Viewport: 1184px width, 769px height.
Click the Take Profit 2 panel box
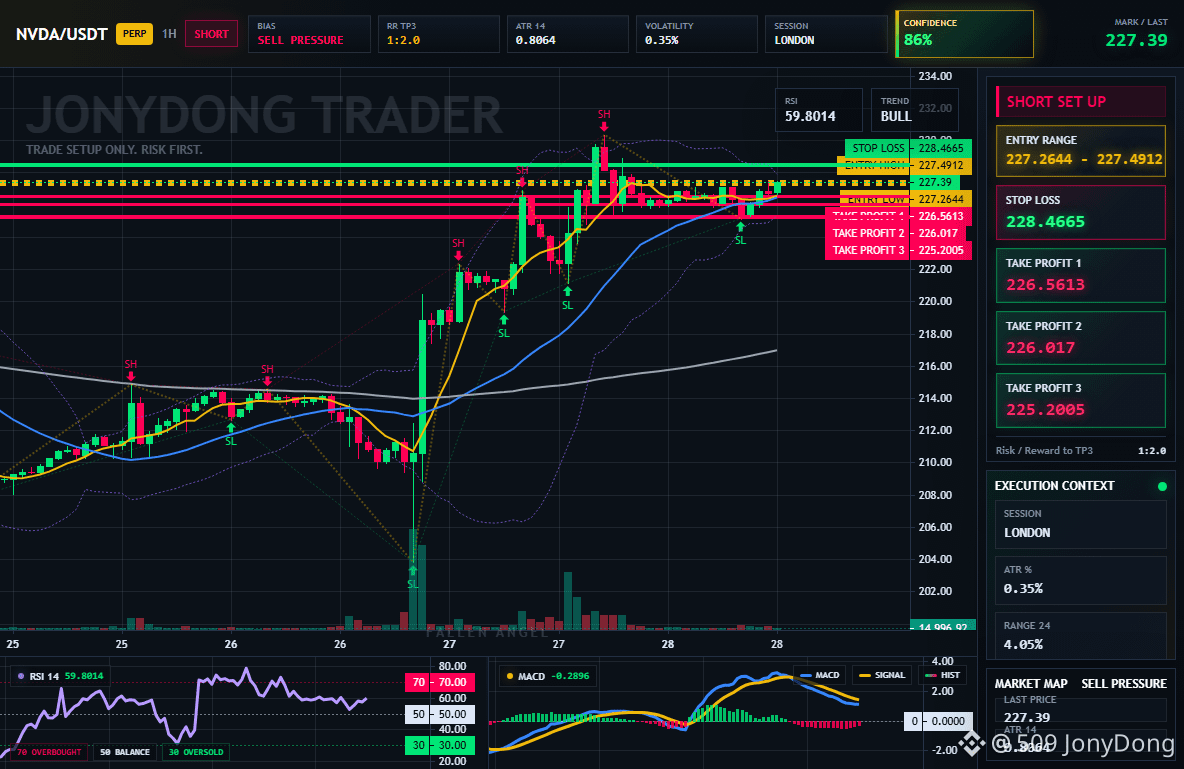coord(1081,338)
